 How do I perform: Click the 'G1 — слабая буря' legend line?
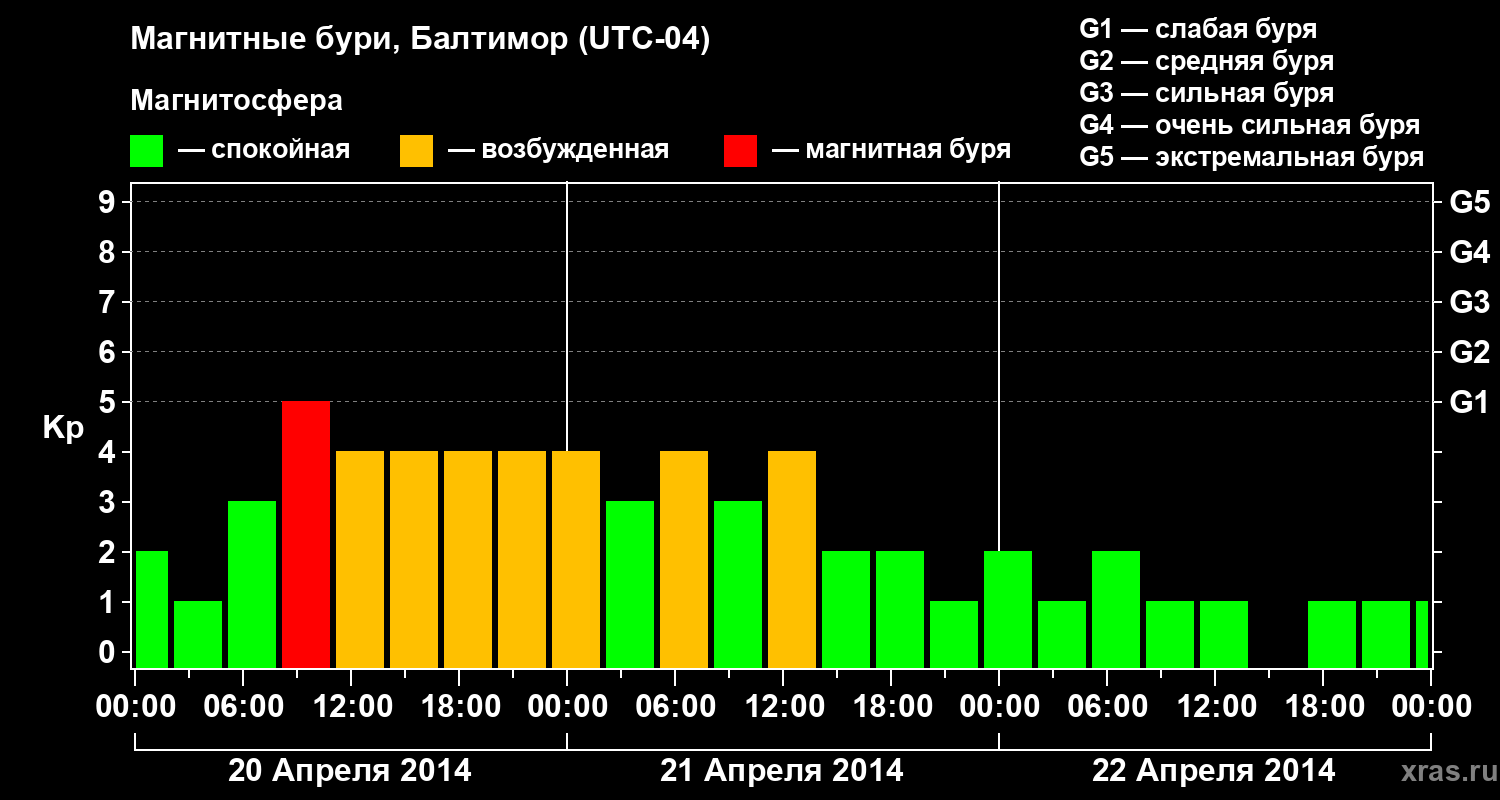pos(1198,29)
